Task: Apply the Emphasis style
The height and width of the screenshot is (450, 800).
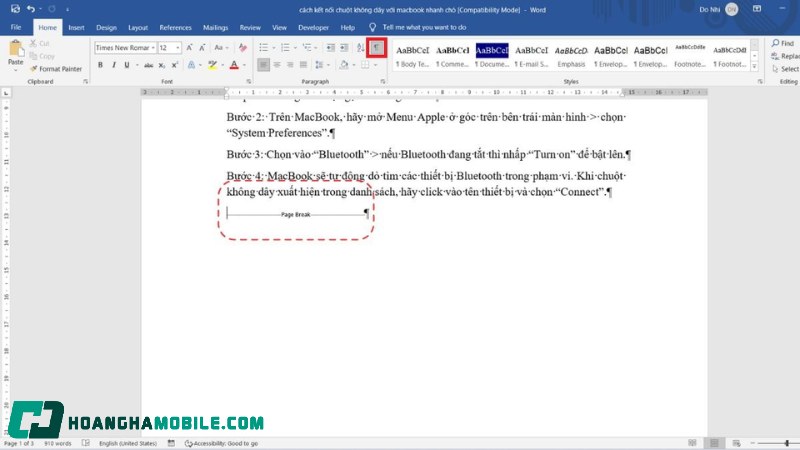Action: click(x=571, y=55)
